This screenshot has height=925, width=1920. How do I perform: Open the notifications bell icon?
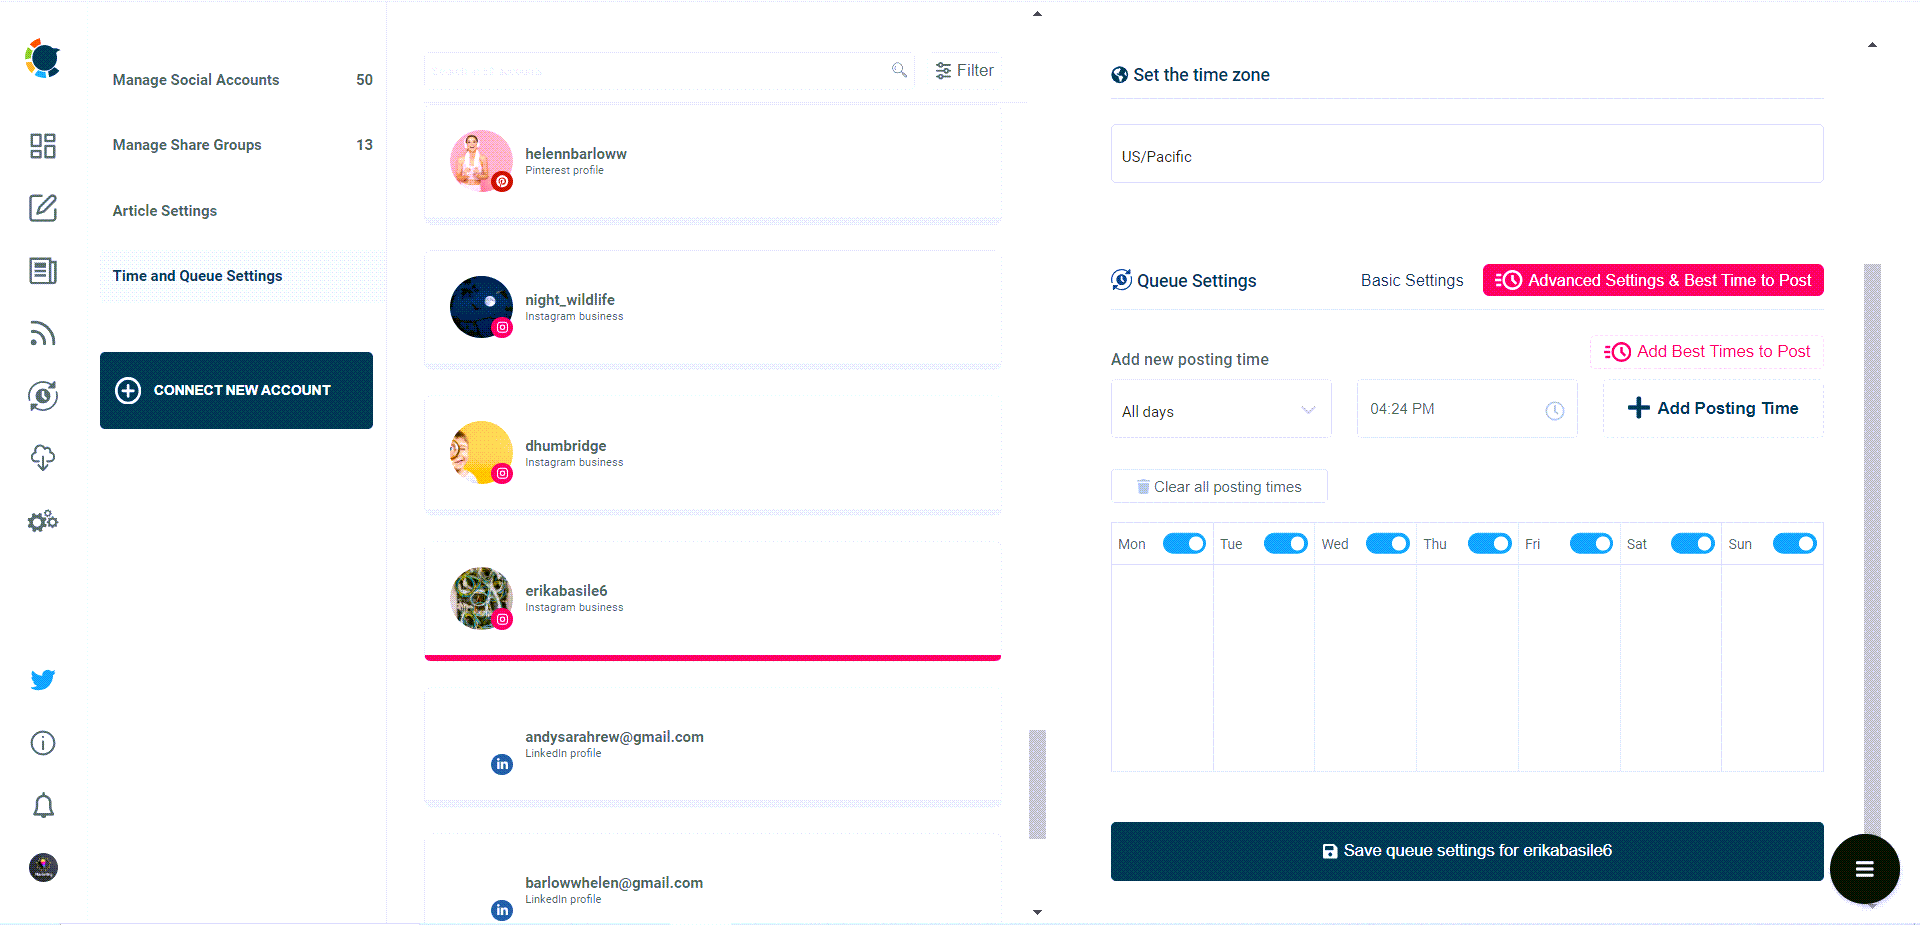(43, 806)
